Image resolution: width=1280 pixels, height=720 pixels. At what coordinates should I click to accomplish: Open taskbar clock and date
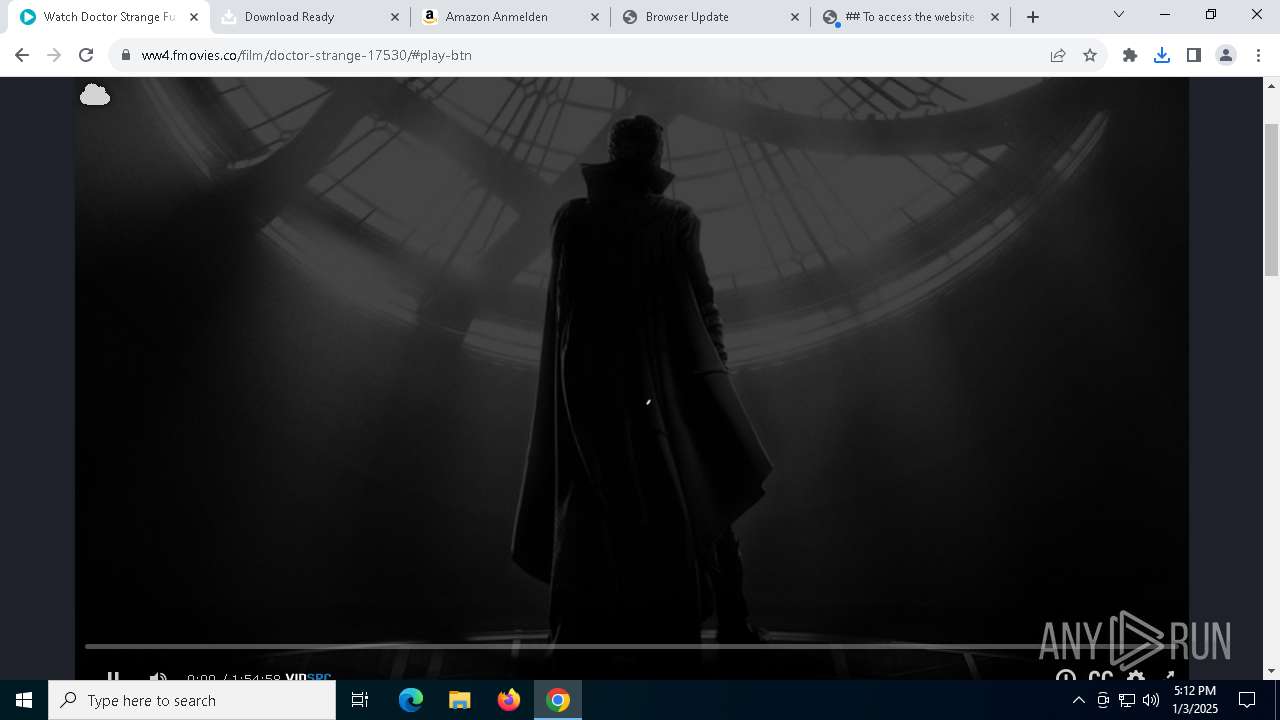click(x=1195, y=700)
